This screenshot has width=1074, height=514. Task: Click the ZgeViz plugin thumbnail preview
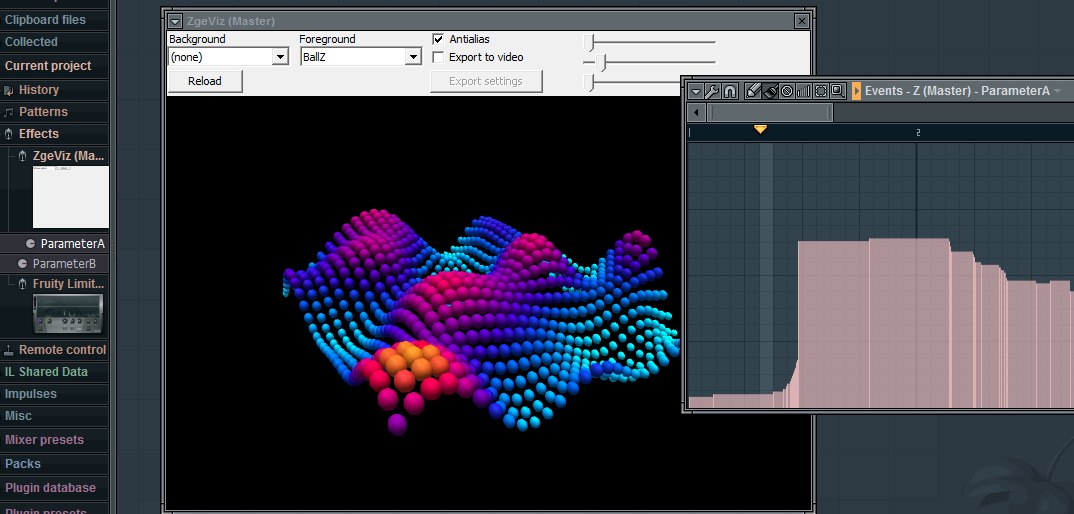pos(71,197)
